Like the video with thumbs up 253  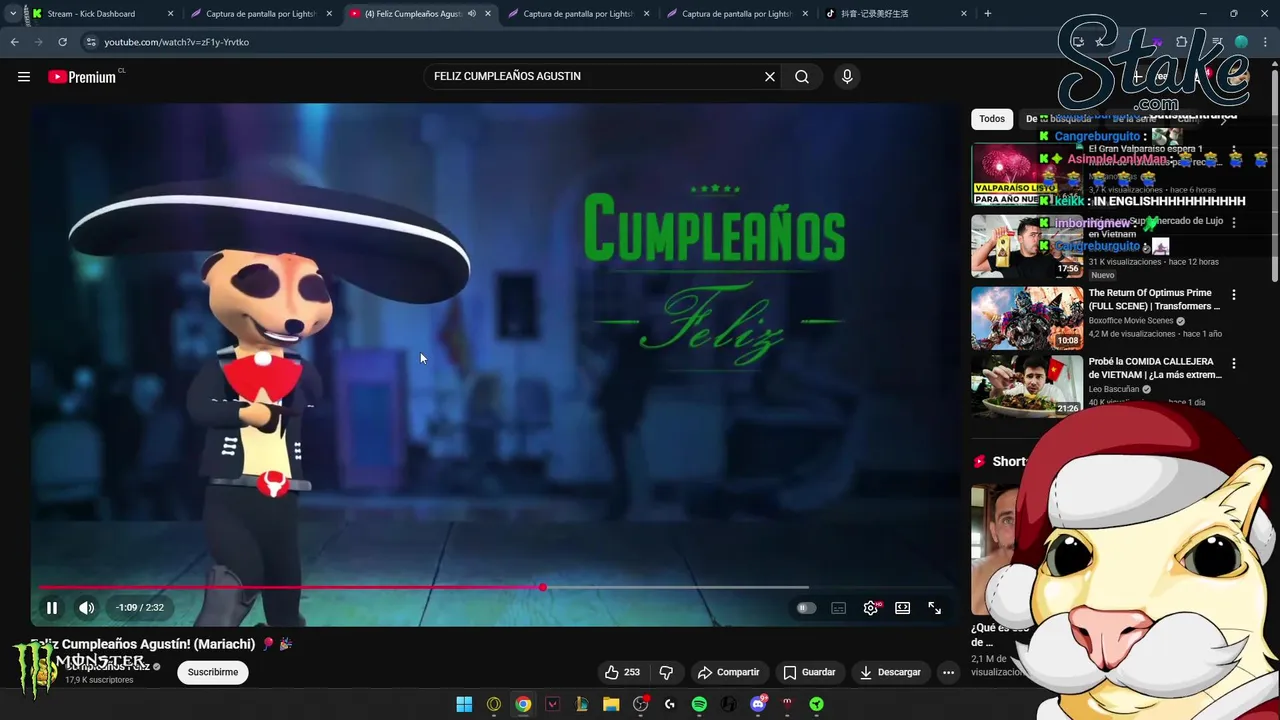click(x=622, y=672)
